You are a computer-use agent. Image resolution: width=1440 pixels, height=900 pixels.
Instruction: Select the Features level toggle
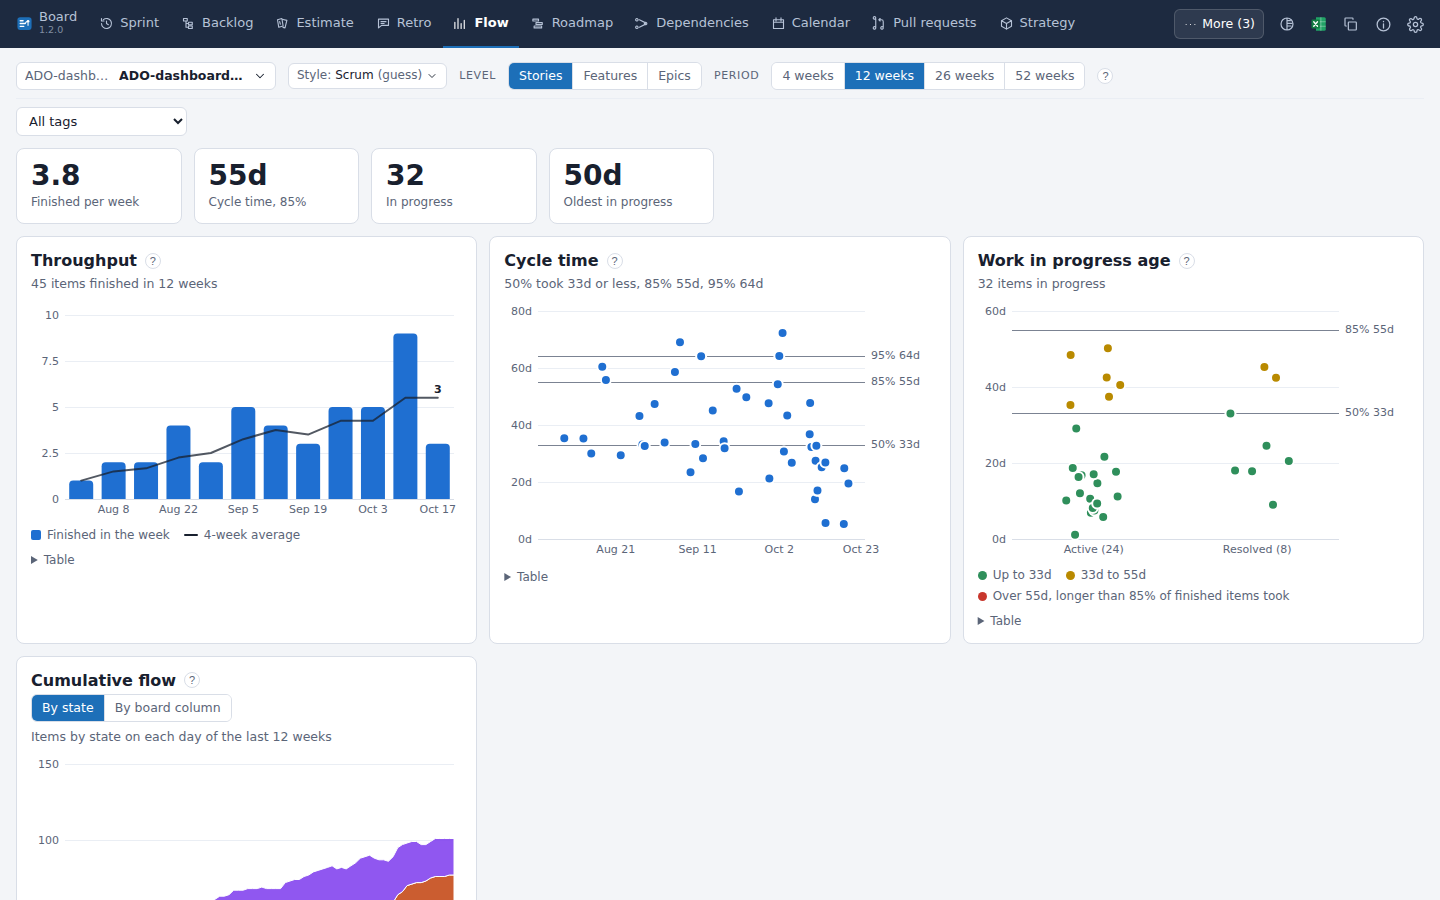click(x=610, y=76)
